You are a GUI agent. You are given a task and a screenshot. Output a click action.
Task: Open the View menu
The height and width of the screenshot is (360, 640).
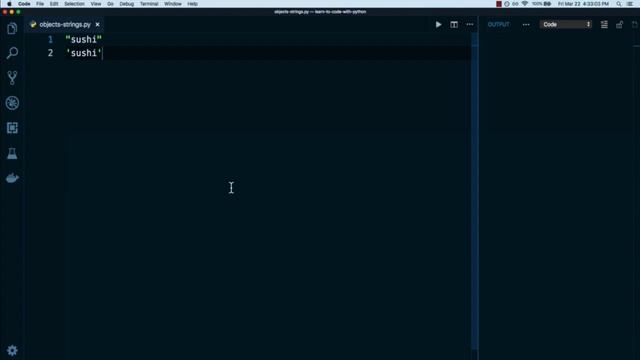coord(96,4)
